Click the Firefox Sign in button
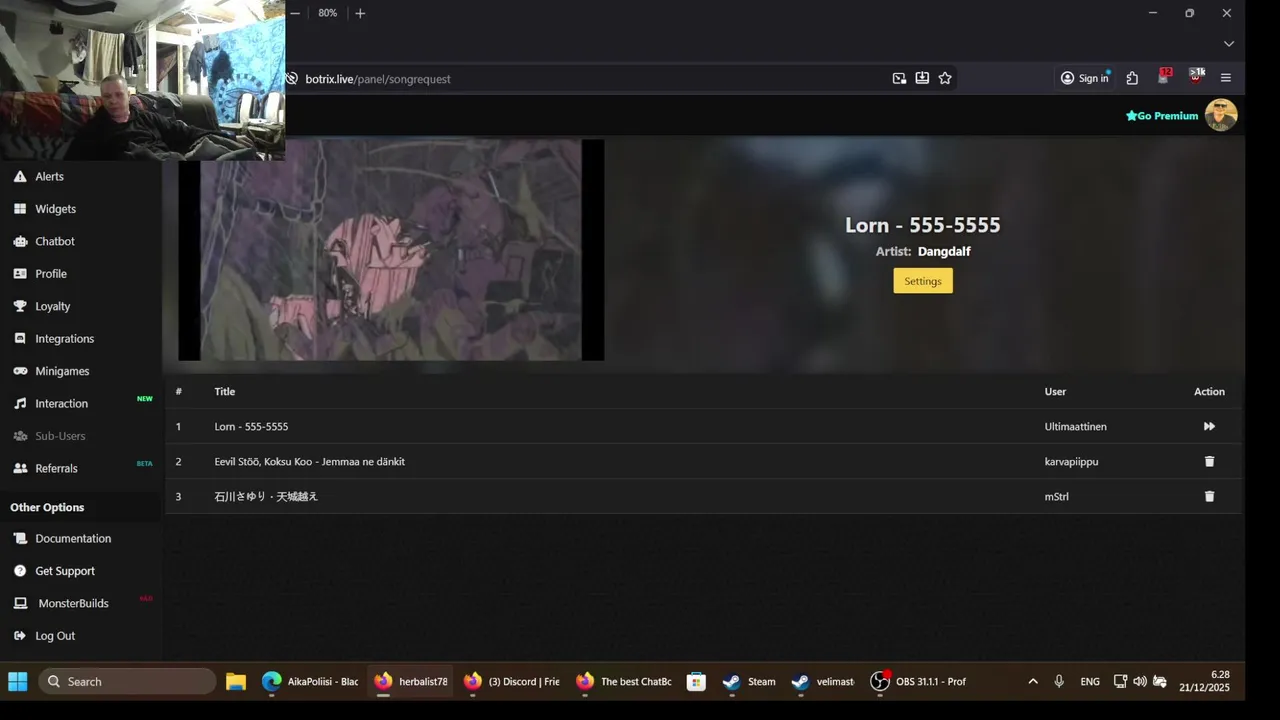This screenshot has height=720, width=1280. 1085,78
